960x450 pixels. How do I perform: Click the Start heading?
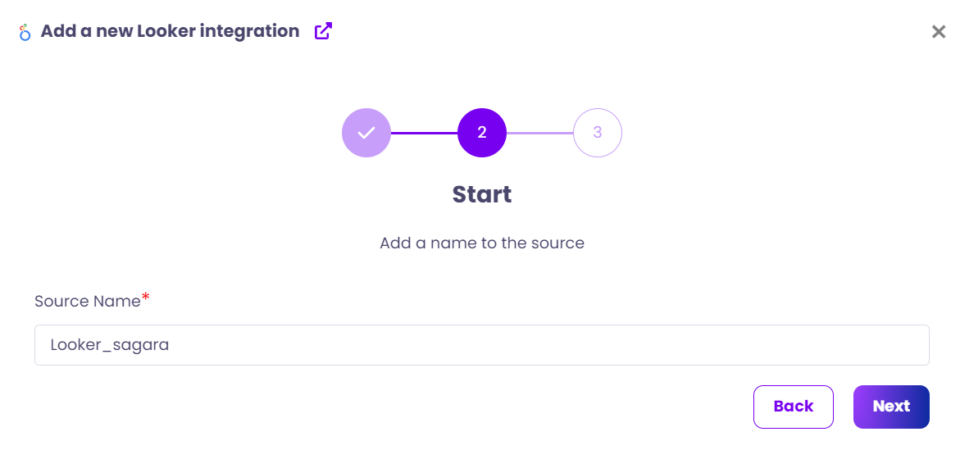pyautogui.click(x=482, y=194)
